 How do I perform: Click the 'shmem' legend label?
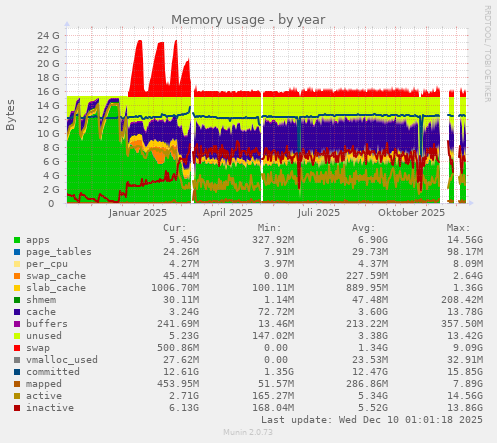[x=41, y=300]
